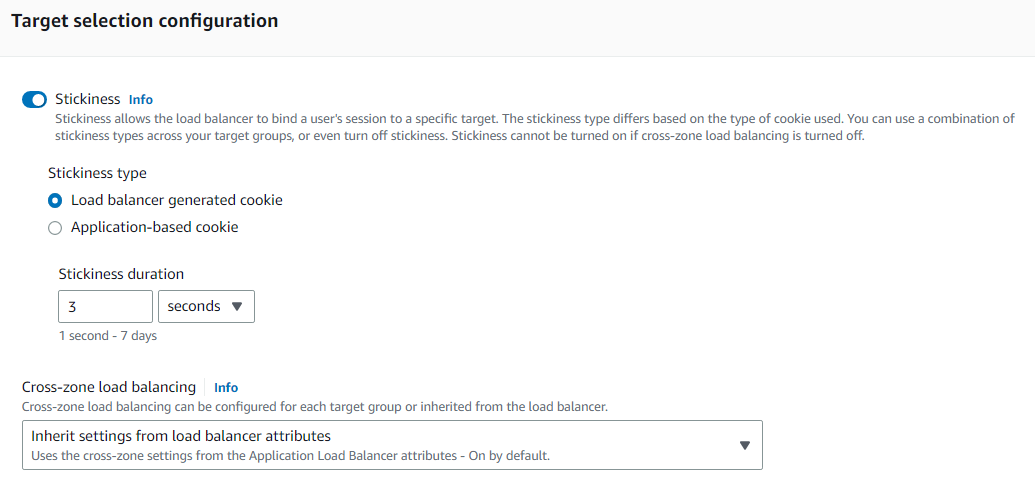Click the Stickiness duration label
This screenshot has height=500, width=1035.
(x=121, y=273)
